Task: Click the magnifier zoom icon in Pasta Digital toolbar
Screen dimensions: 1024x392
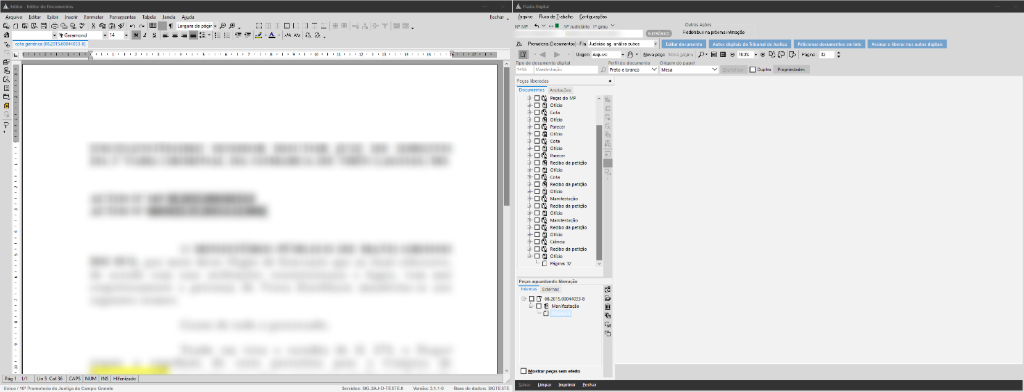Action: click(x=700, y=54)
